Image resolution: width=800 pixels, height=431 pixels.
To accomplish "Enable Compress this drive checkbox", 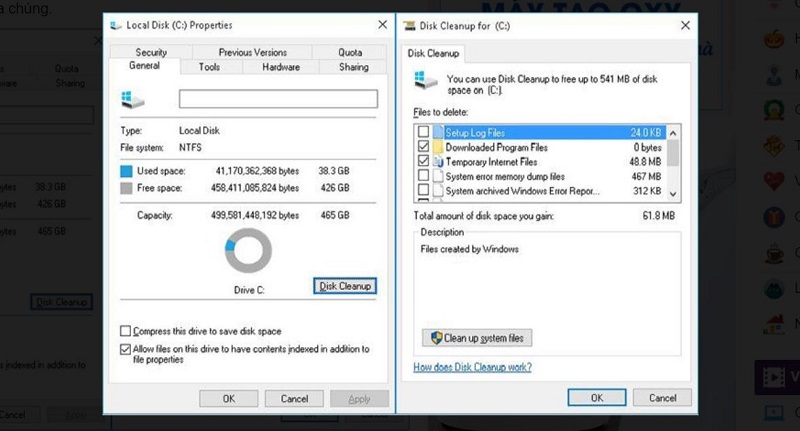I will (126, 331).
